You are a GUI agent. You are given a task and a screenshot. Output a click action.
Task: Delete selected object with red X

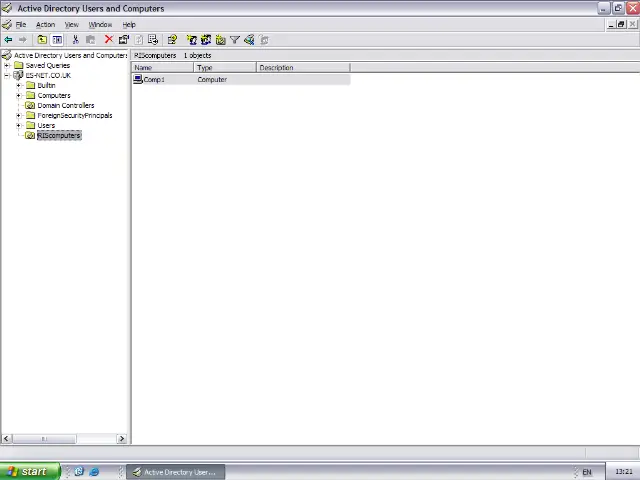(109, 39)
